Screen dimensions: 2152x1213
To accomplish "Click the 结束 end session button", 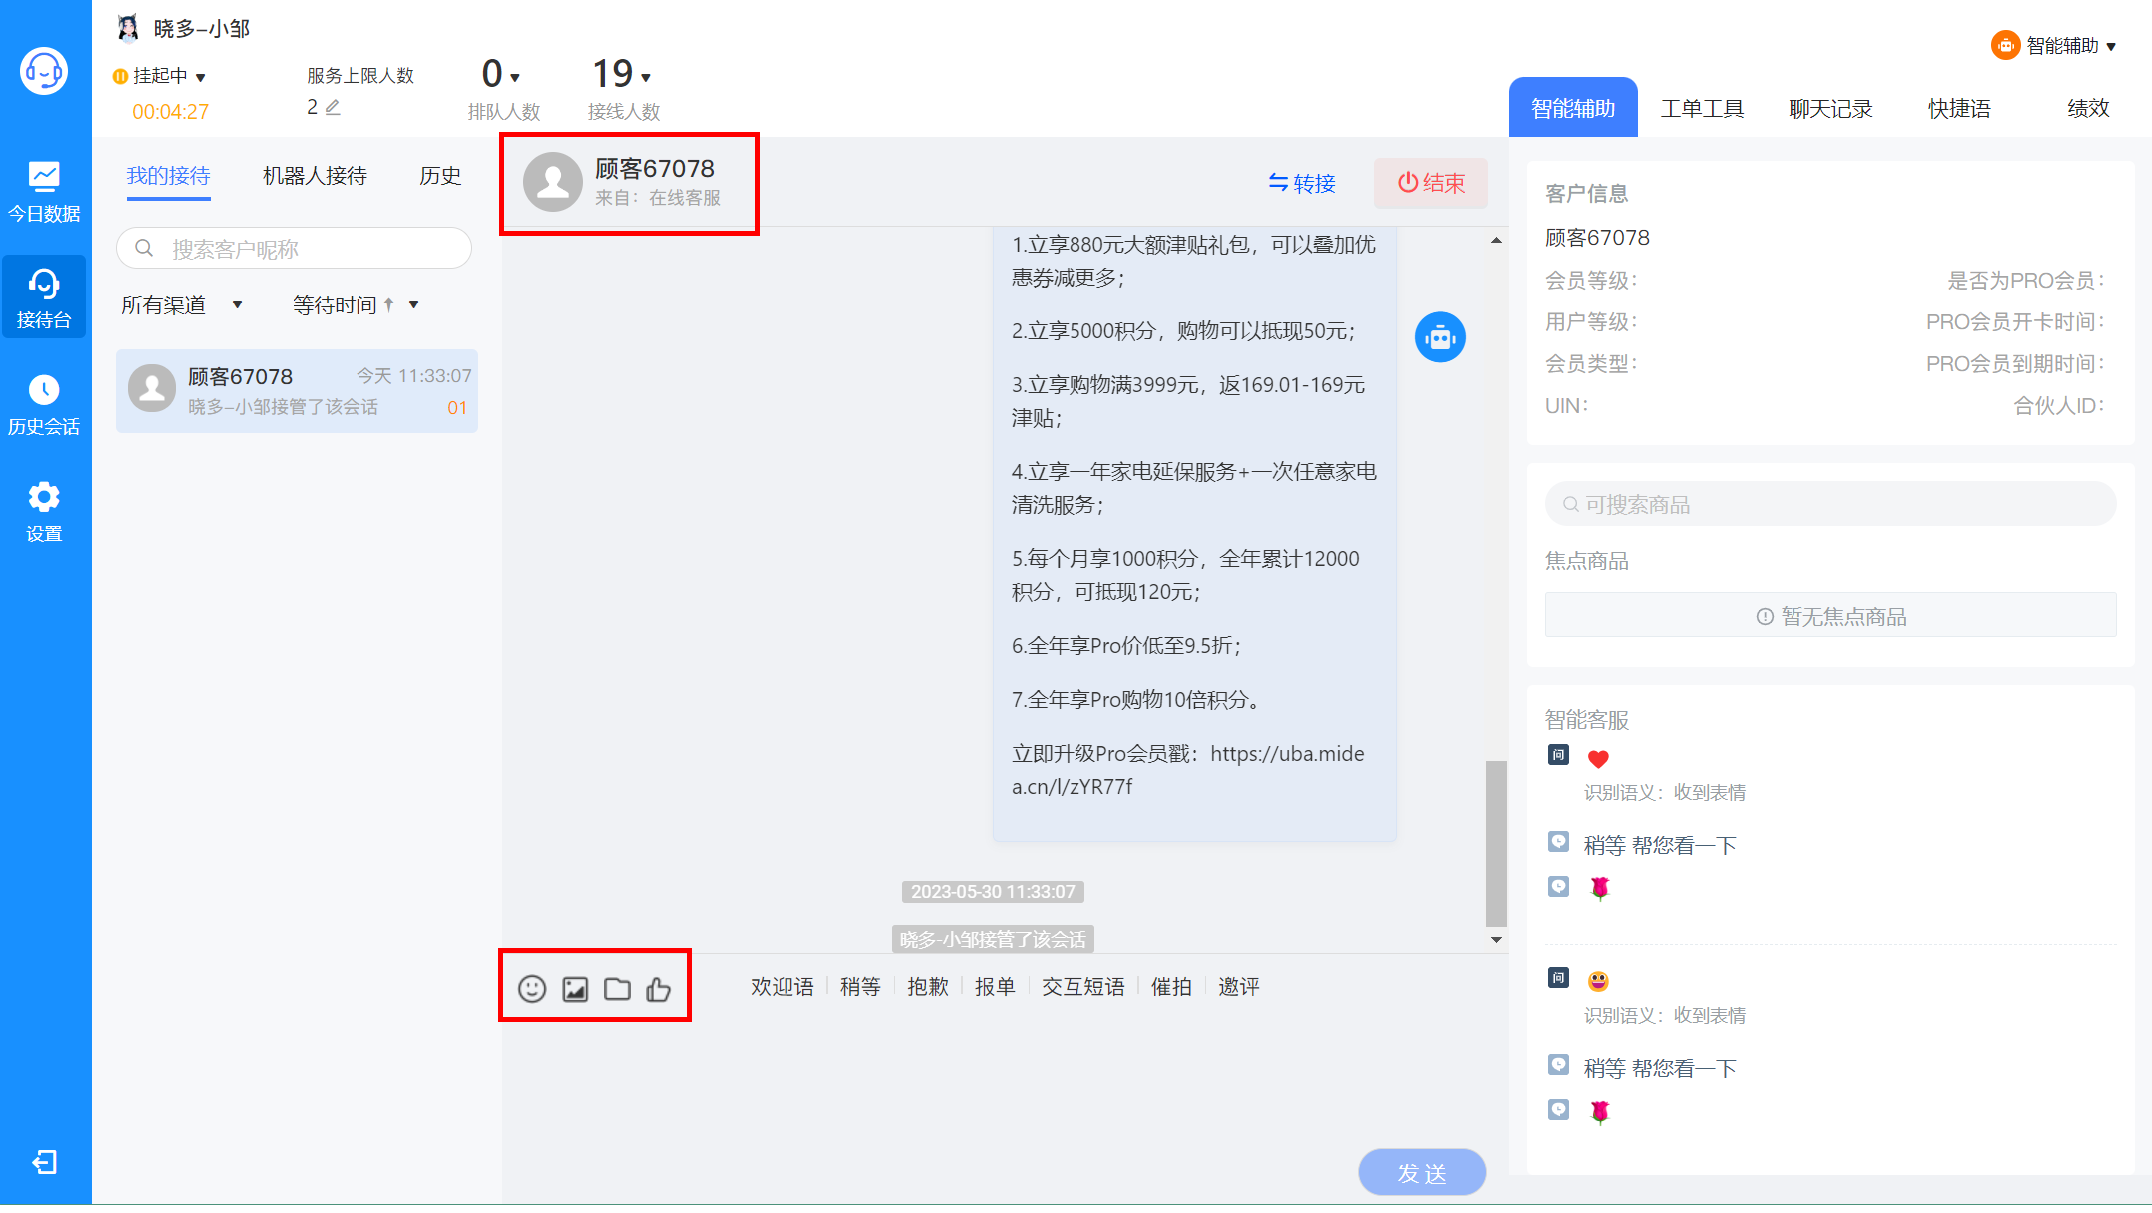I will coord(1431,183).
